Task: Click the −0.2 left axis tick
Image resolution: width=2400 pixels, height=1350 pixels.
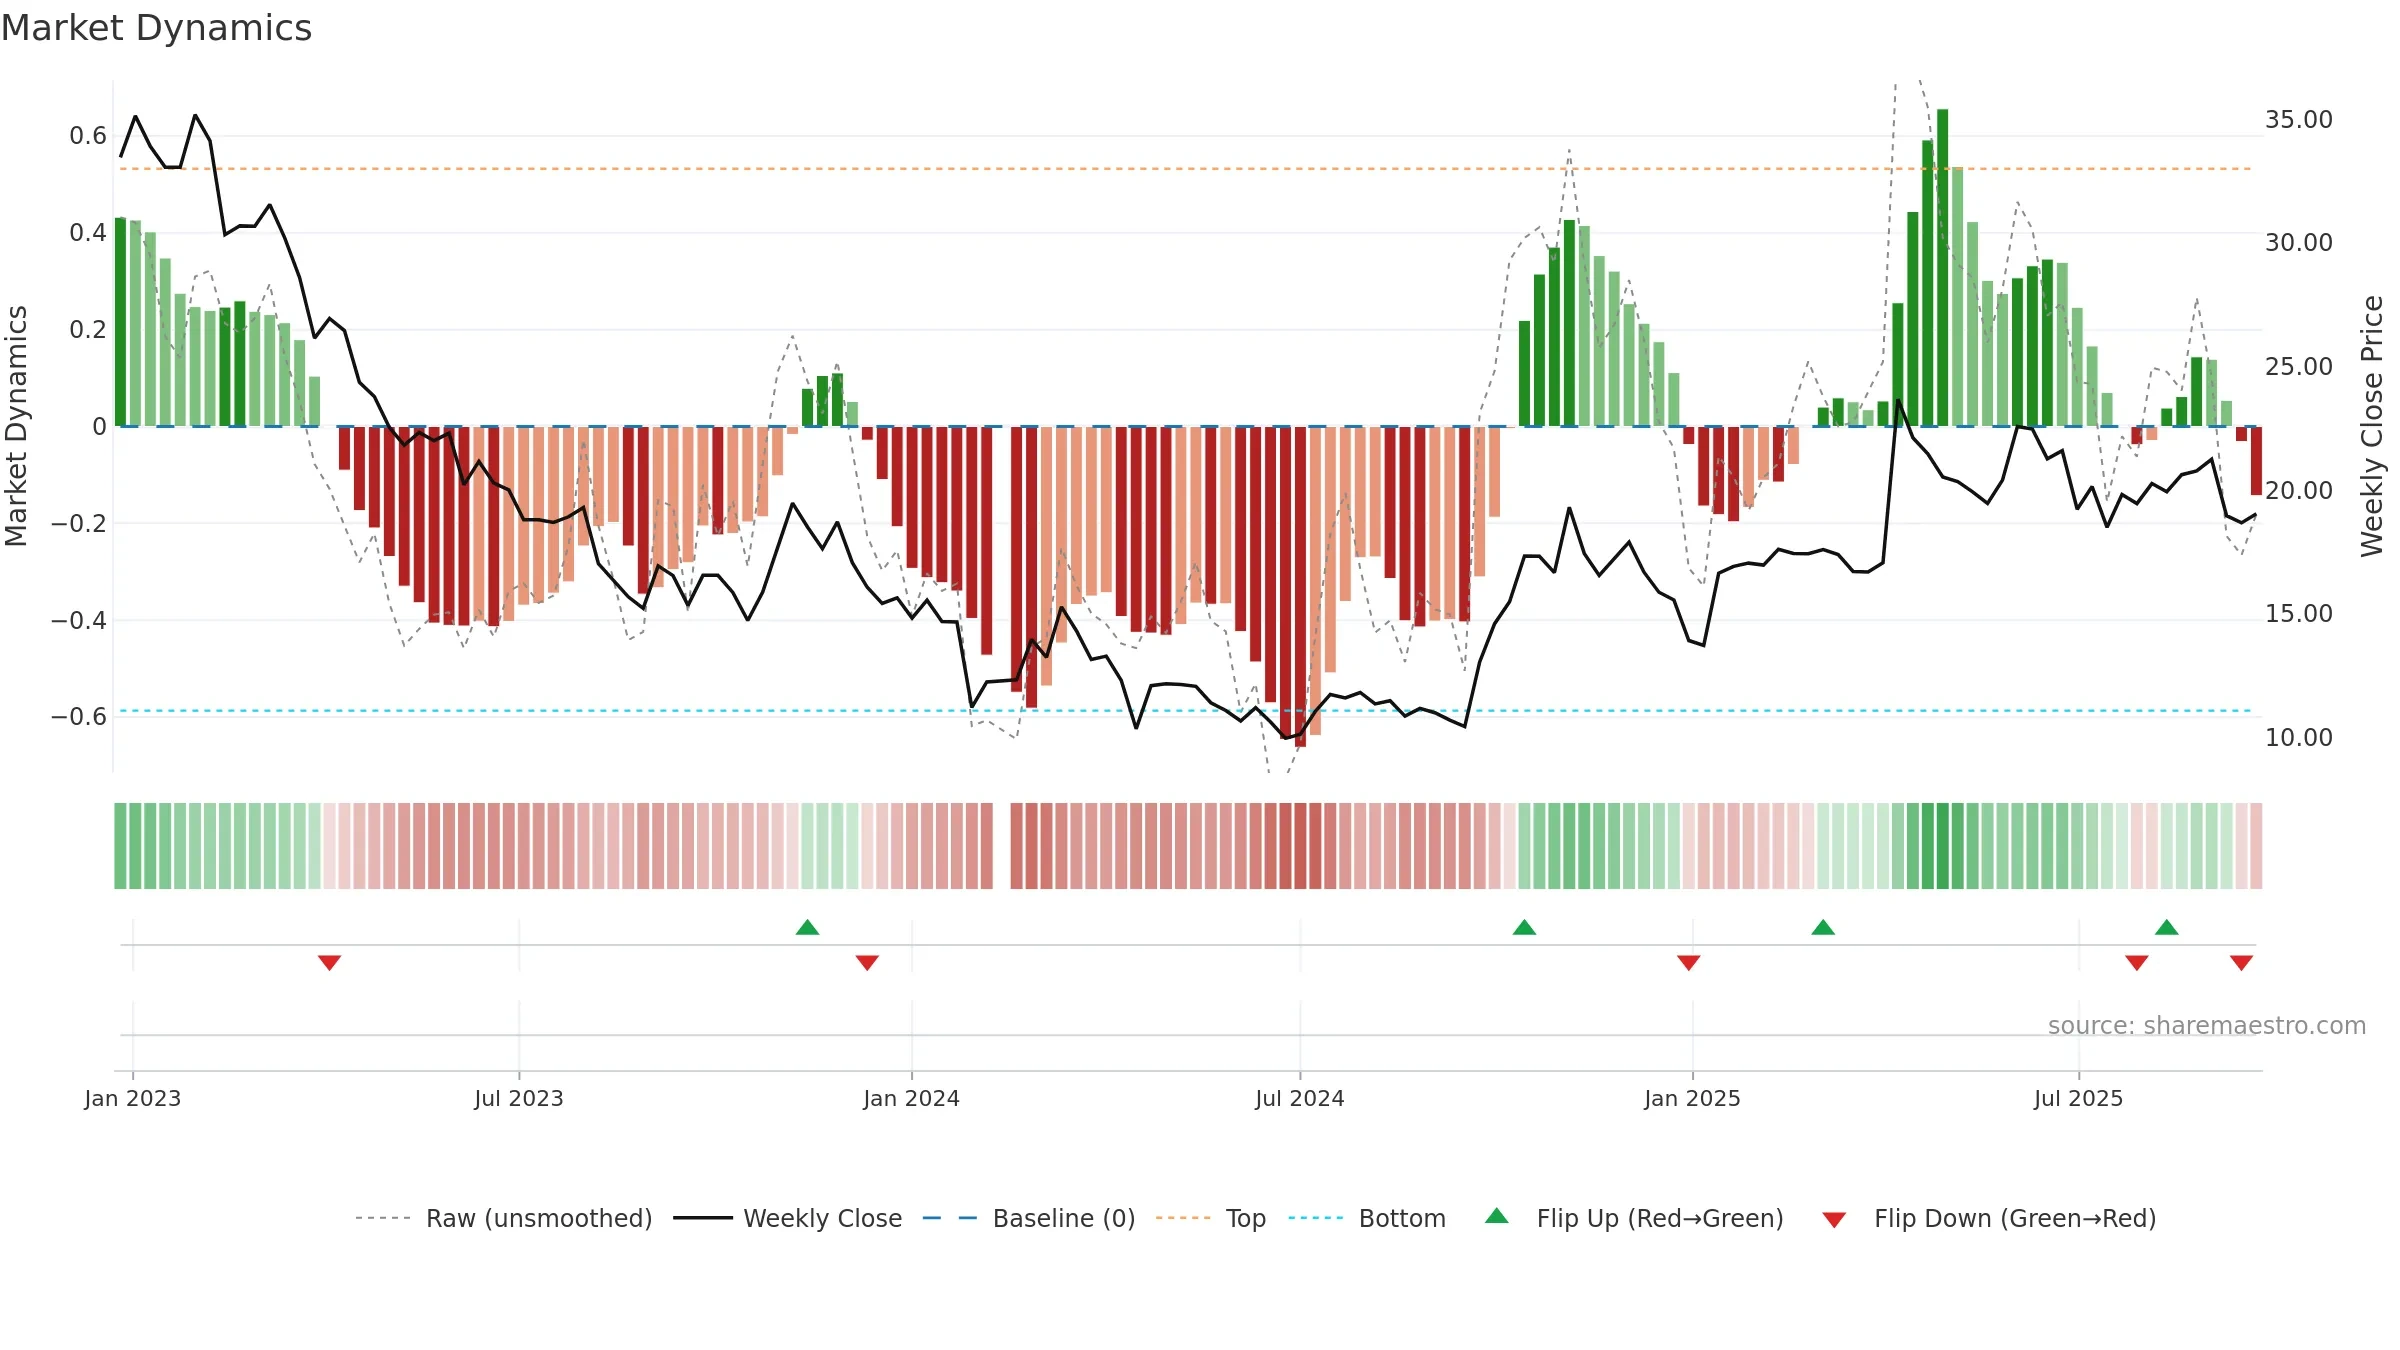Action: 79,523
